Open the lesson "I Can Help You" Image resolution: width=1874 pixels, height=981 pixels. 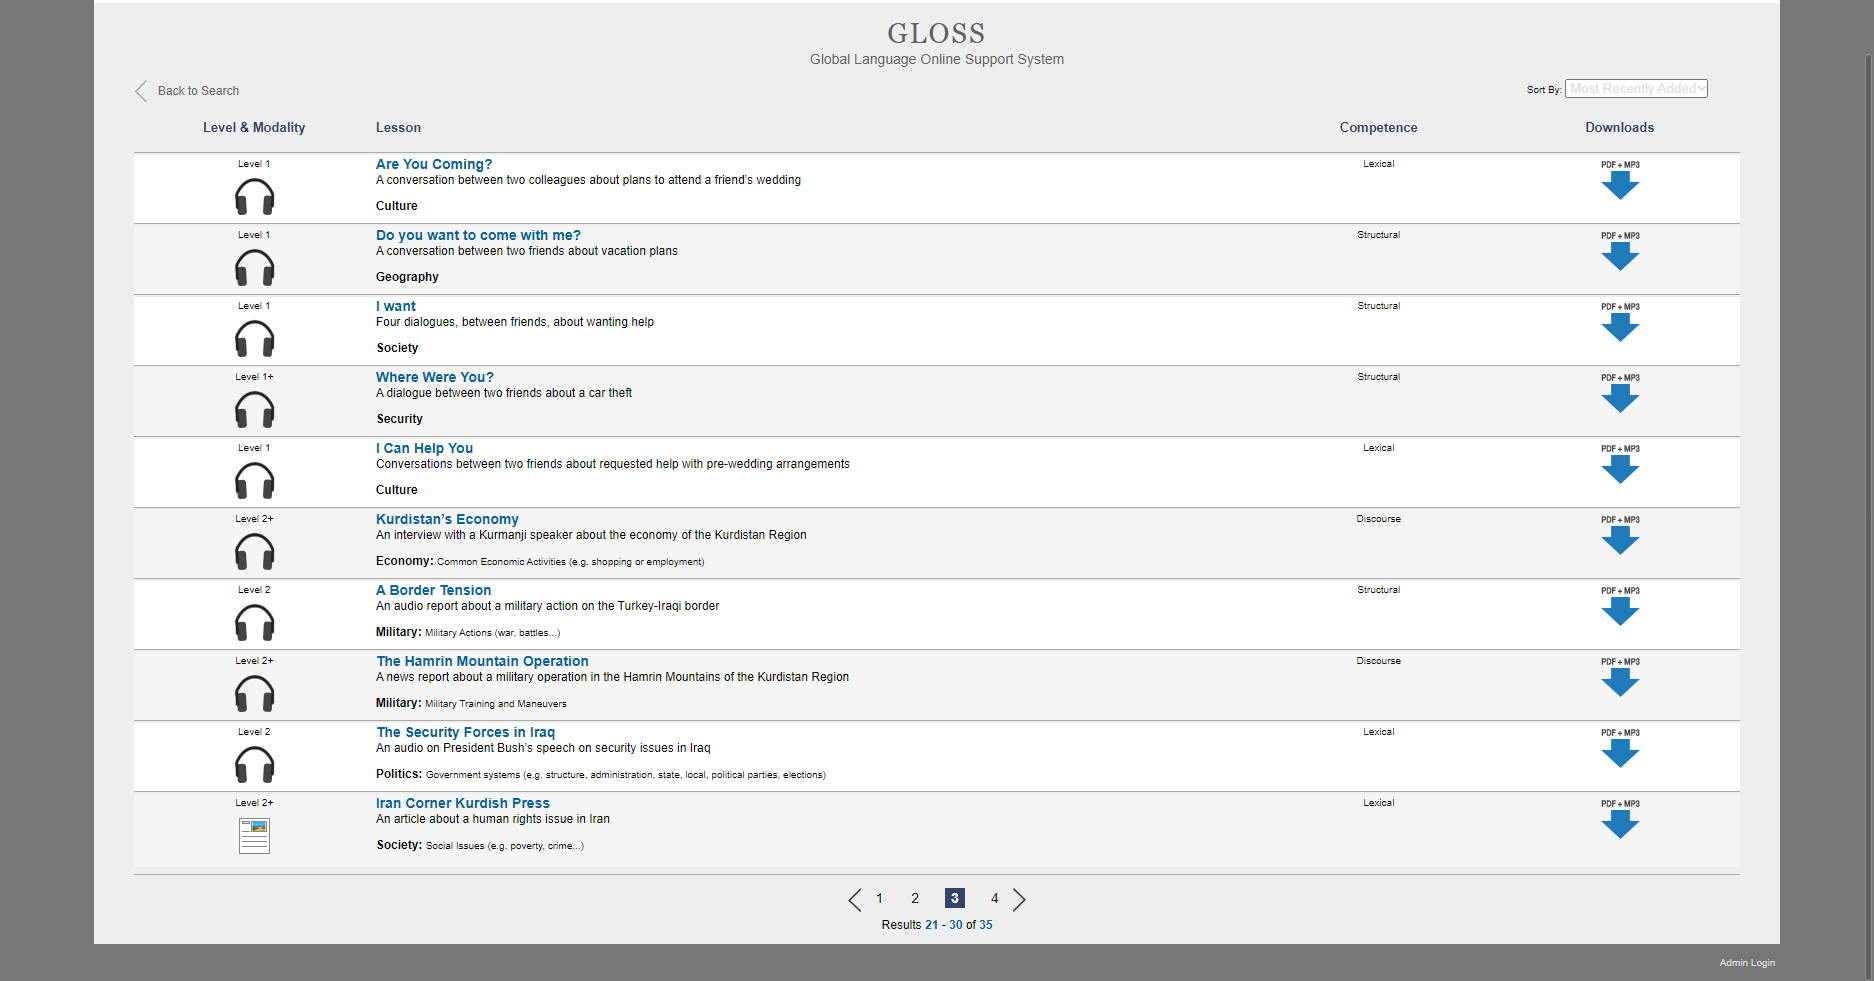[x=424, y=448]
